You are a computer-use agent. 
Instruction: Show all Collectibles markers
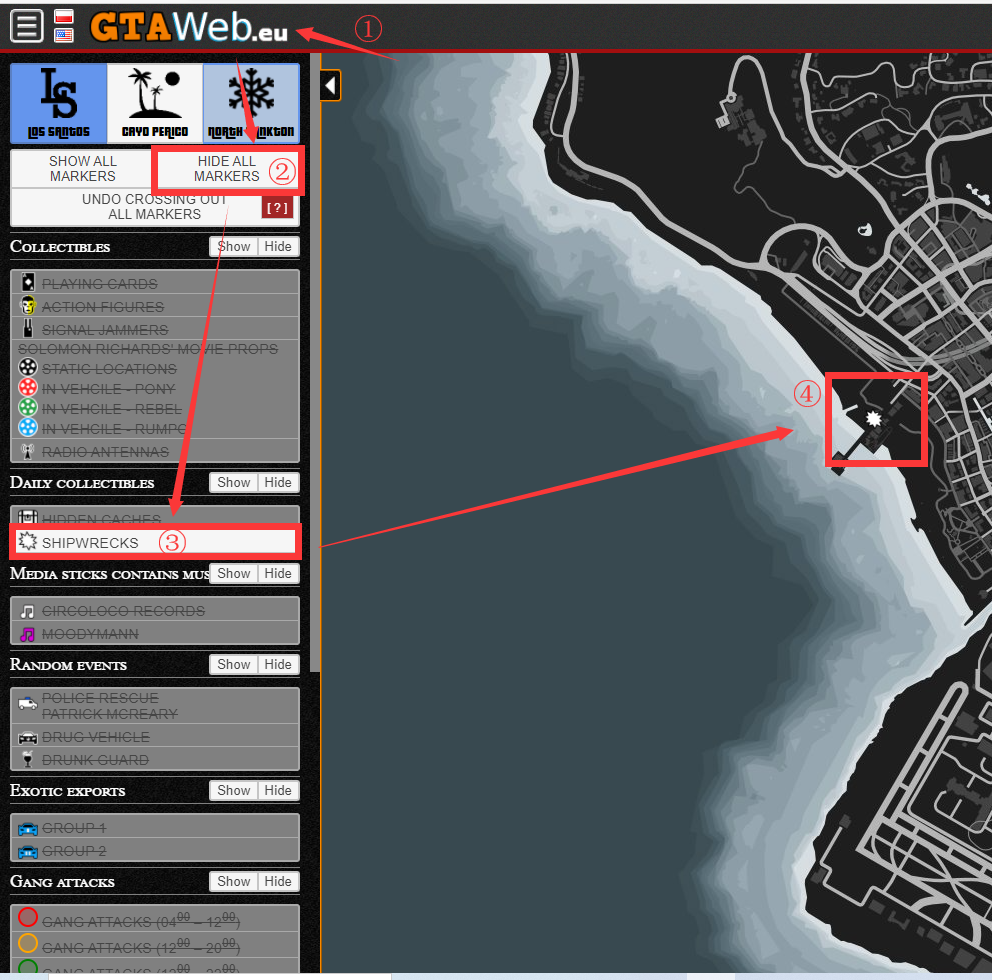pos(233,246)
